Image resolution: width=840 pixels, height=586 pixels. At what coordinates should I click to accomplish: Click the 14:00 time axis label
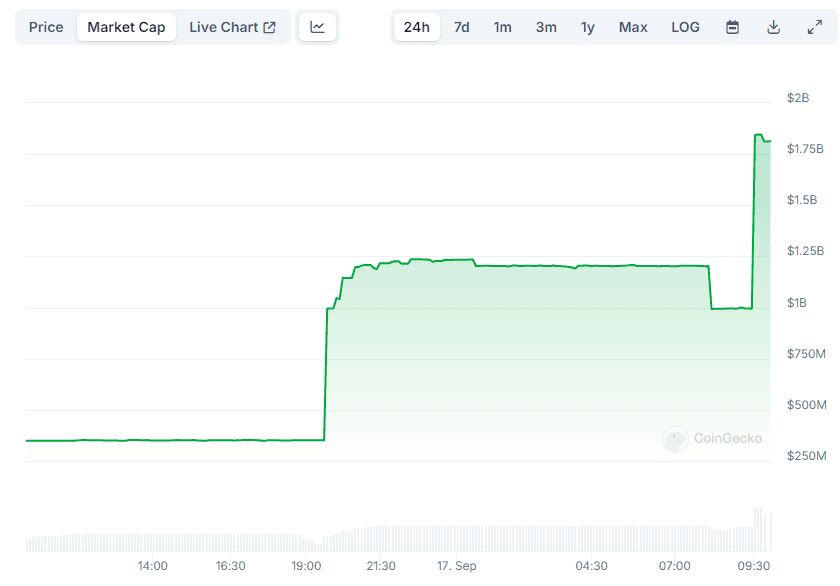click(153, 566)
